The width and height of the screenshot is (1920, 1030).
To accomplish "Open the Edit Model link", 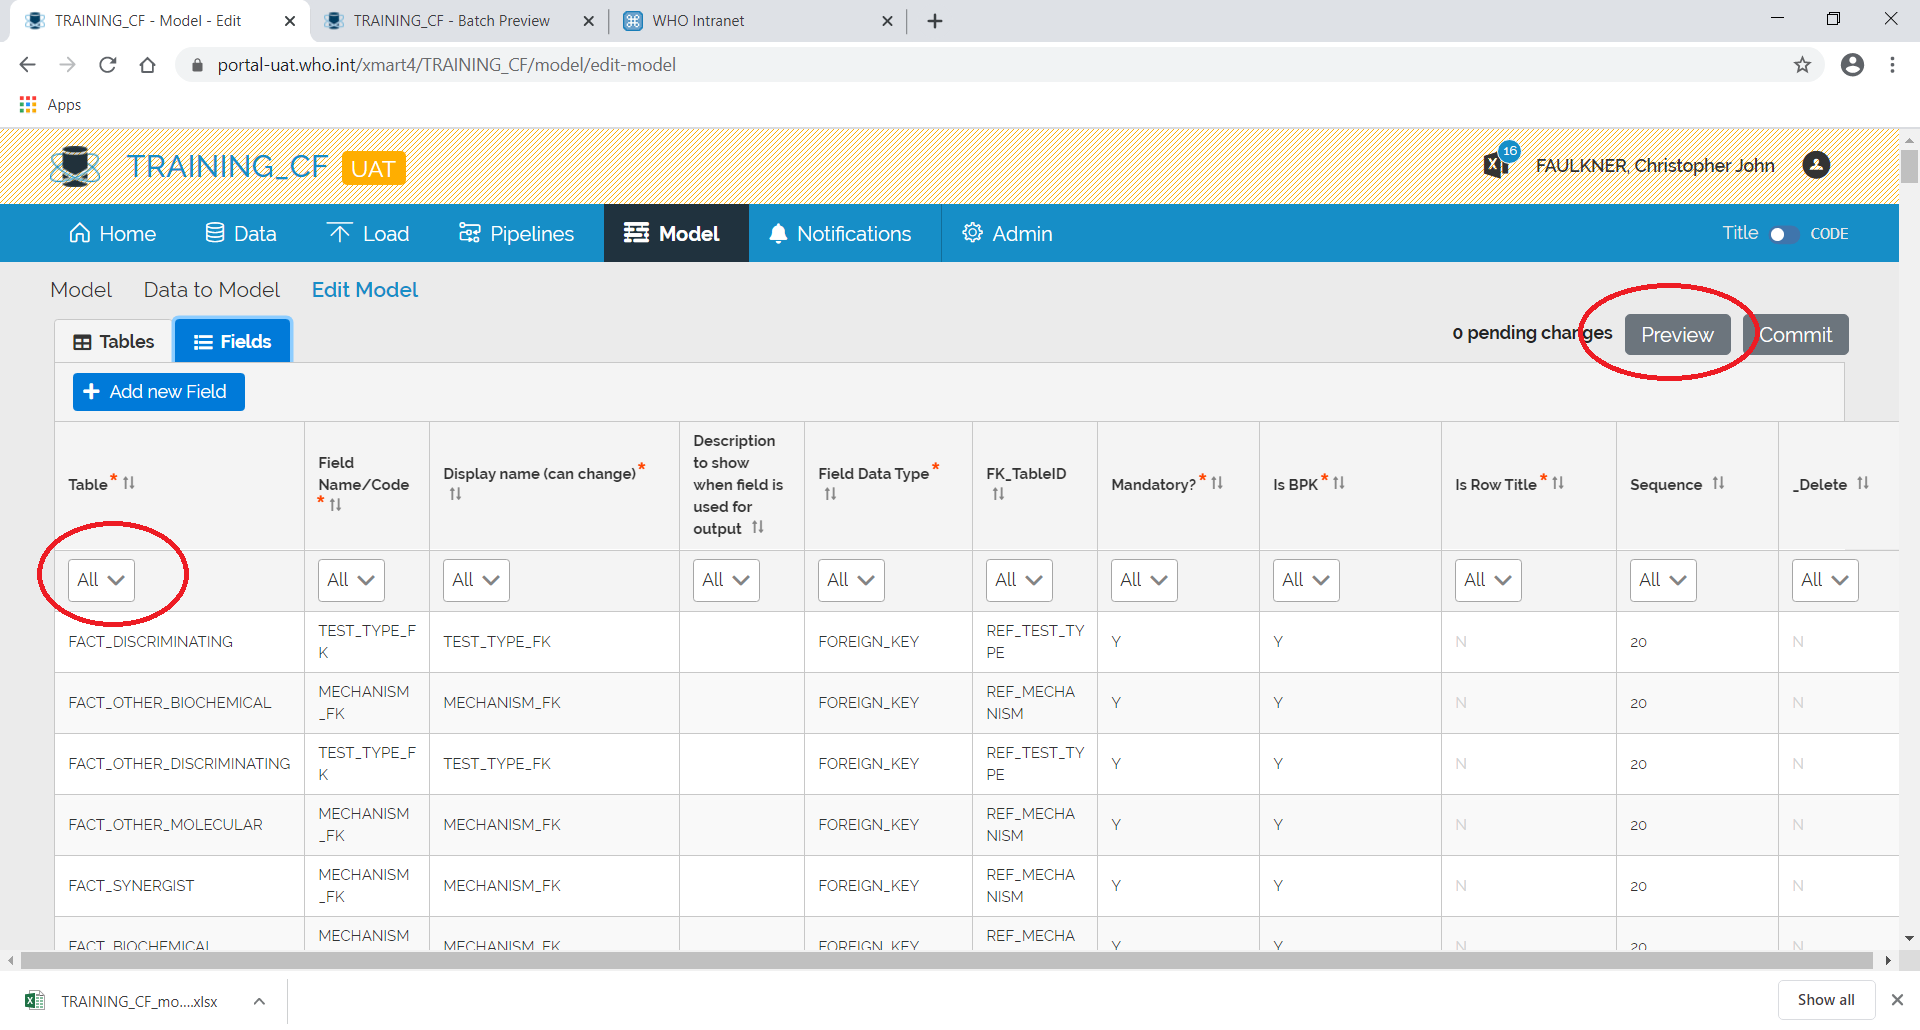I will (x=365, y=290).
